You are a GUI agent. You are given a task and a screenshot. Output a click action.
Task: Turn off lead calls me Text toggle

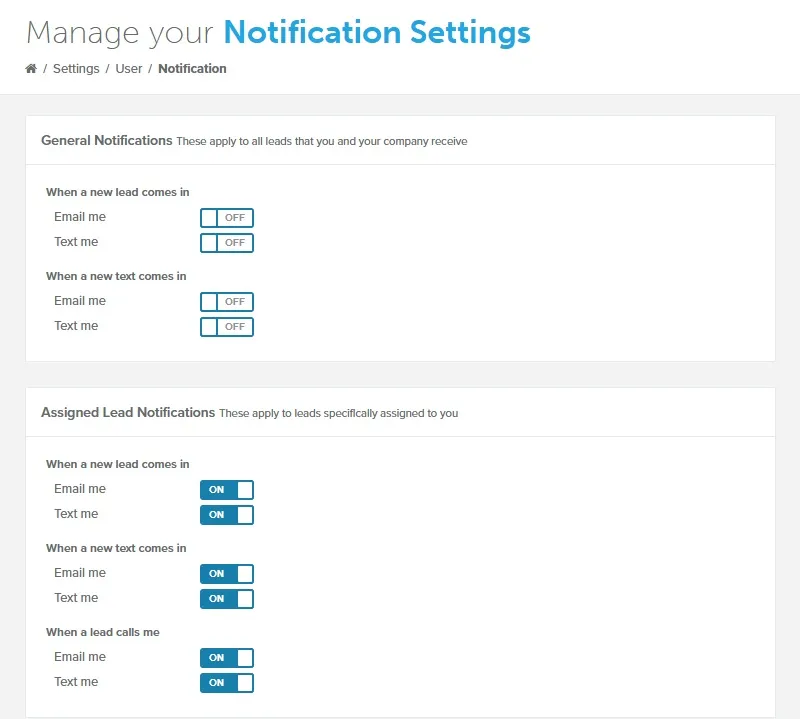pos(227,683)
